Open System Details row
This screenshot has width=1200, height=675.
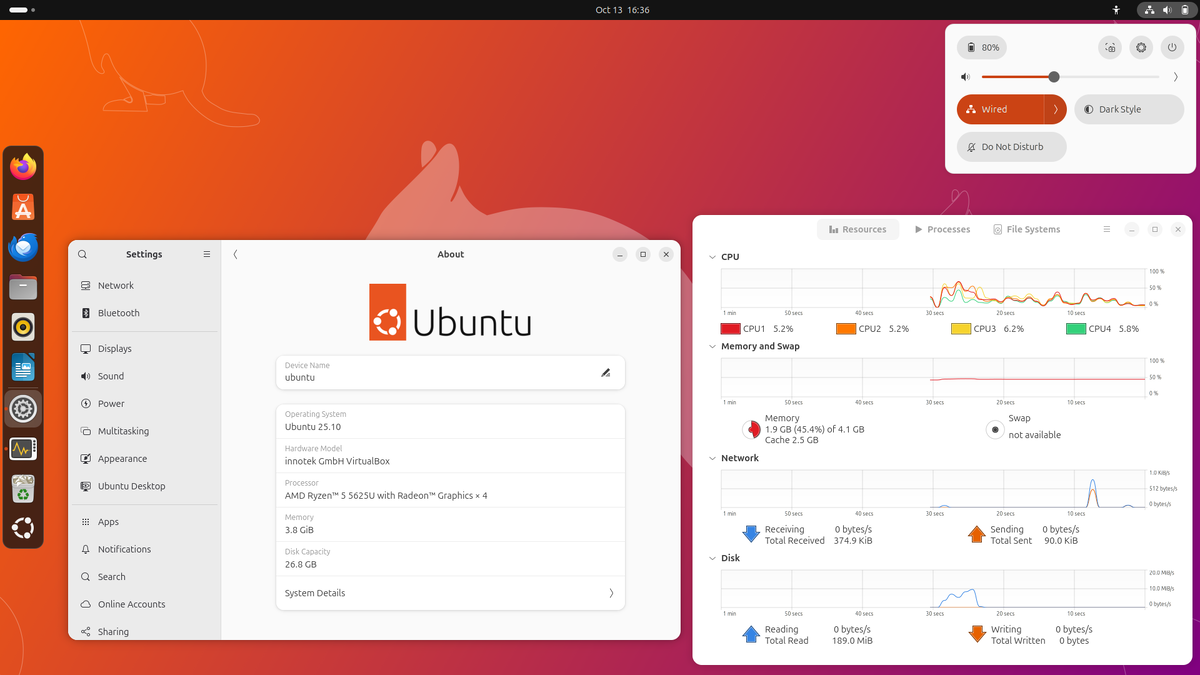click(x=450, y=593)
